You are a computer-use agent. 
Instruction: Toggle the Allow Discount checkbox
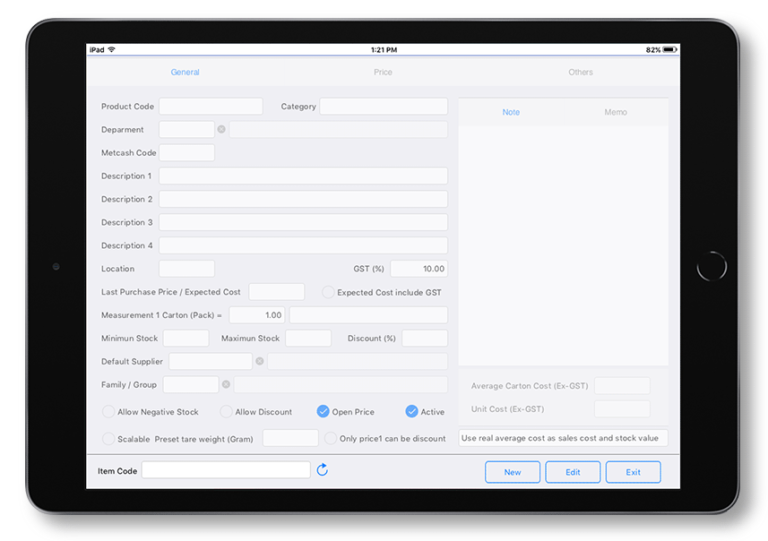pos(227,411)
